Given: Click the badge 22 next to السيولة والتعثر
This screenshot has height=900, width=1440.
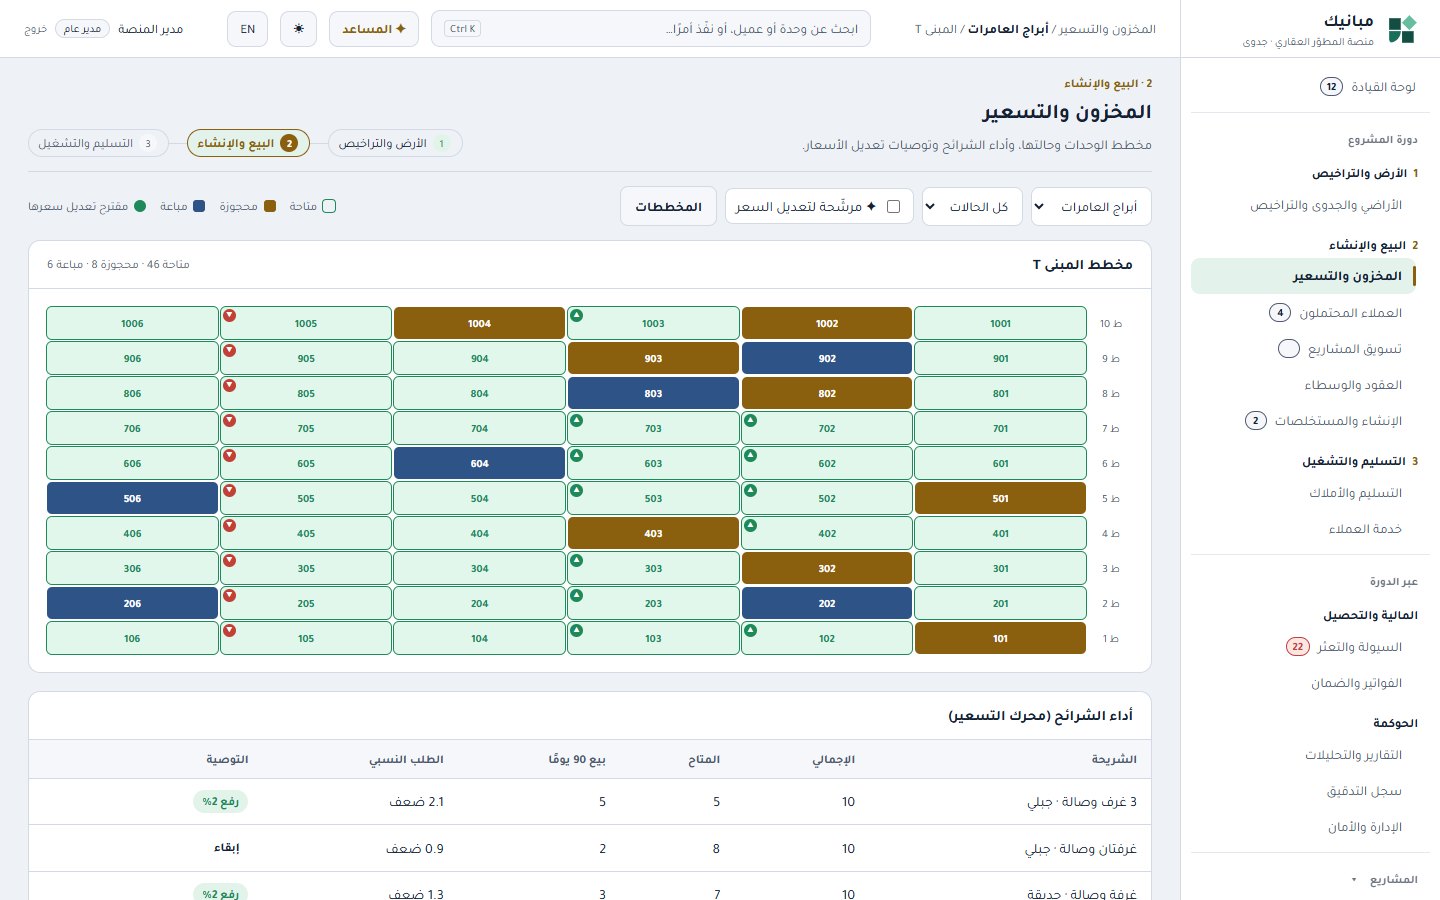Looking at the screenshot, I should [1297, 647].
